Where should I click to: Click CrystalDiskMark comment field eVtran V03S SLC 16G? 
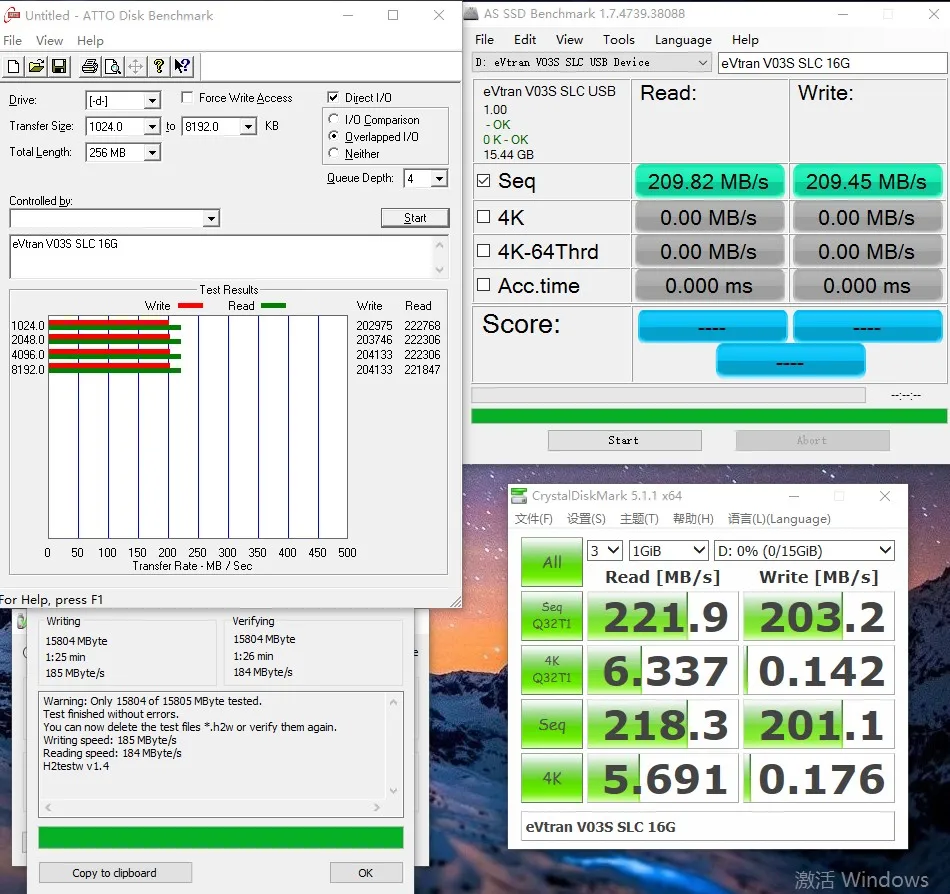[x=708, y=827]
